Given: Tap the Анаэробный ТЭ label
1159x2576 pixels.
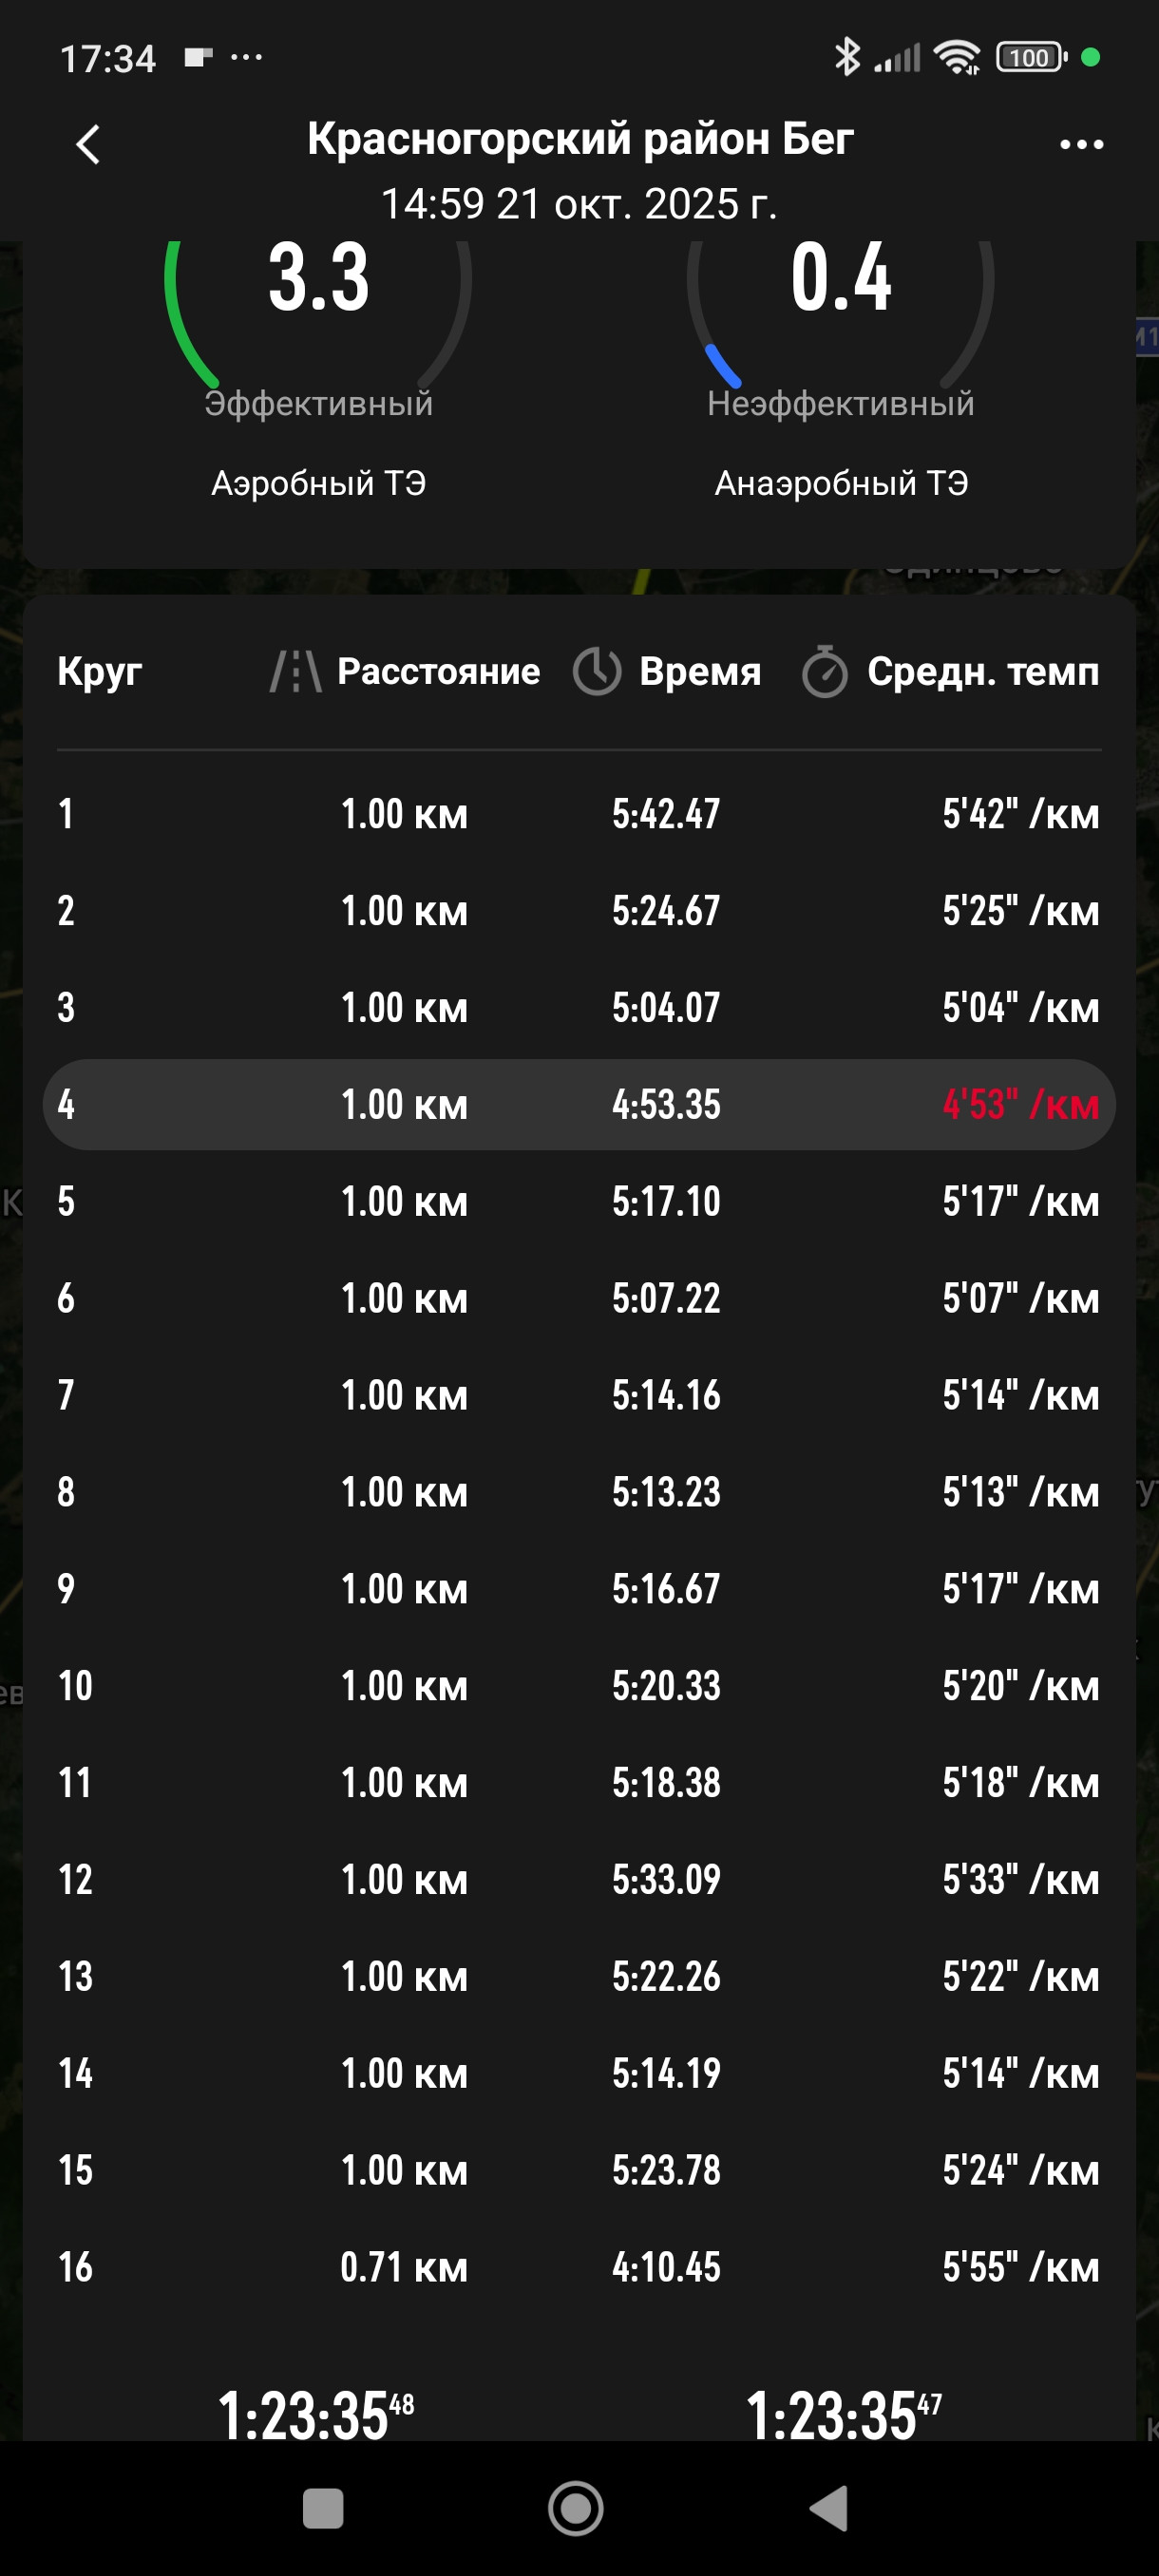Looking at the screenshot, I should [841, 483].
